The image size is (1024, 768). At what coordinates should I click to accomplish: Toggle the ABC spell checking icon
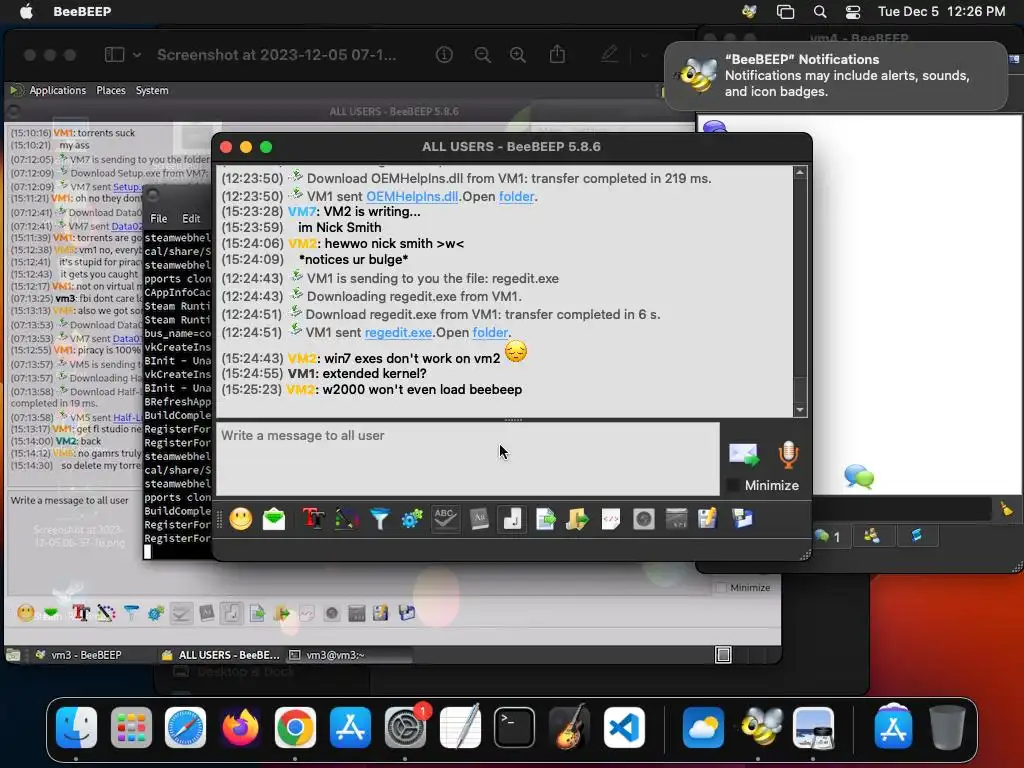tap(445, 519)
